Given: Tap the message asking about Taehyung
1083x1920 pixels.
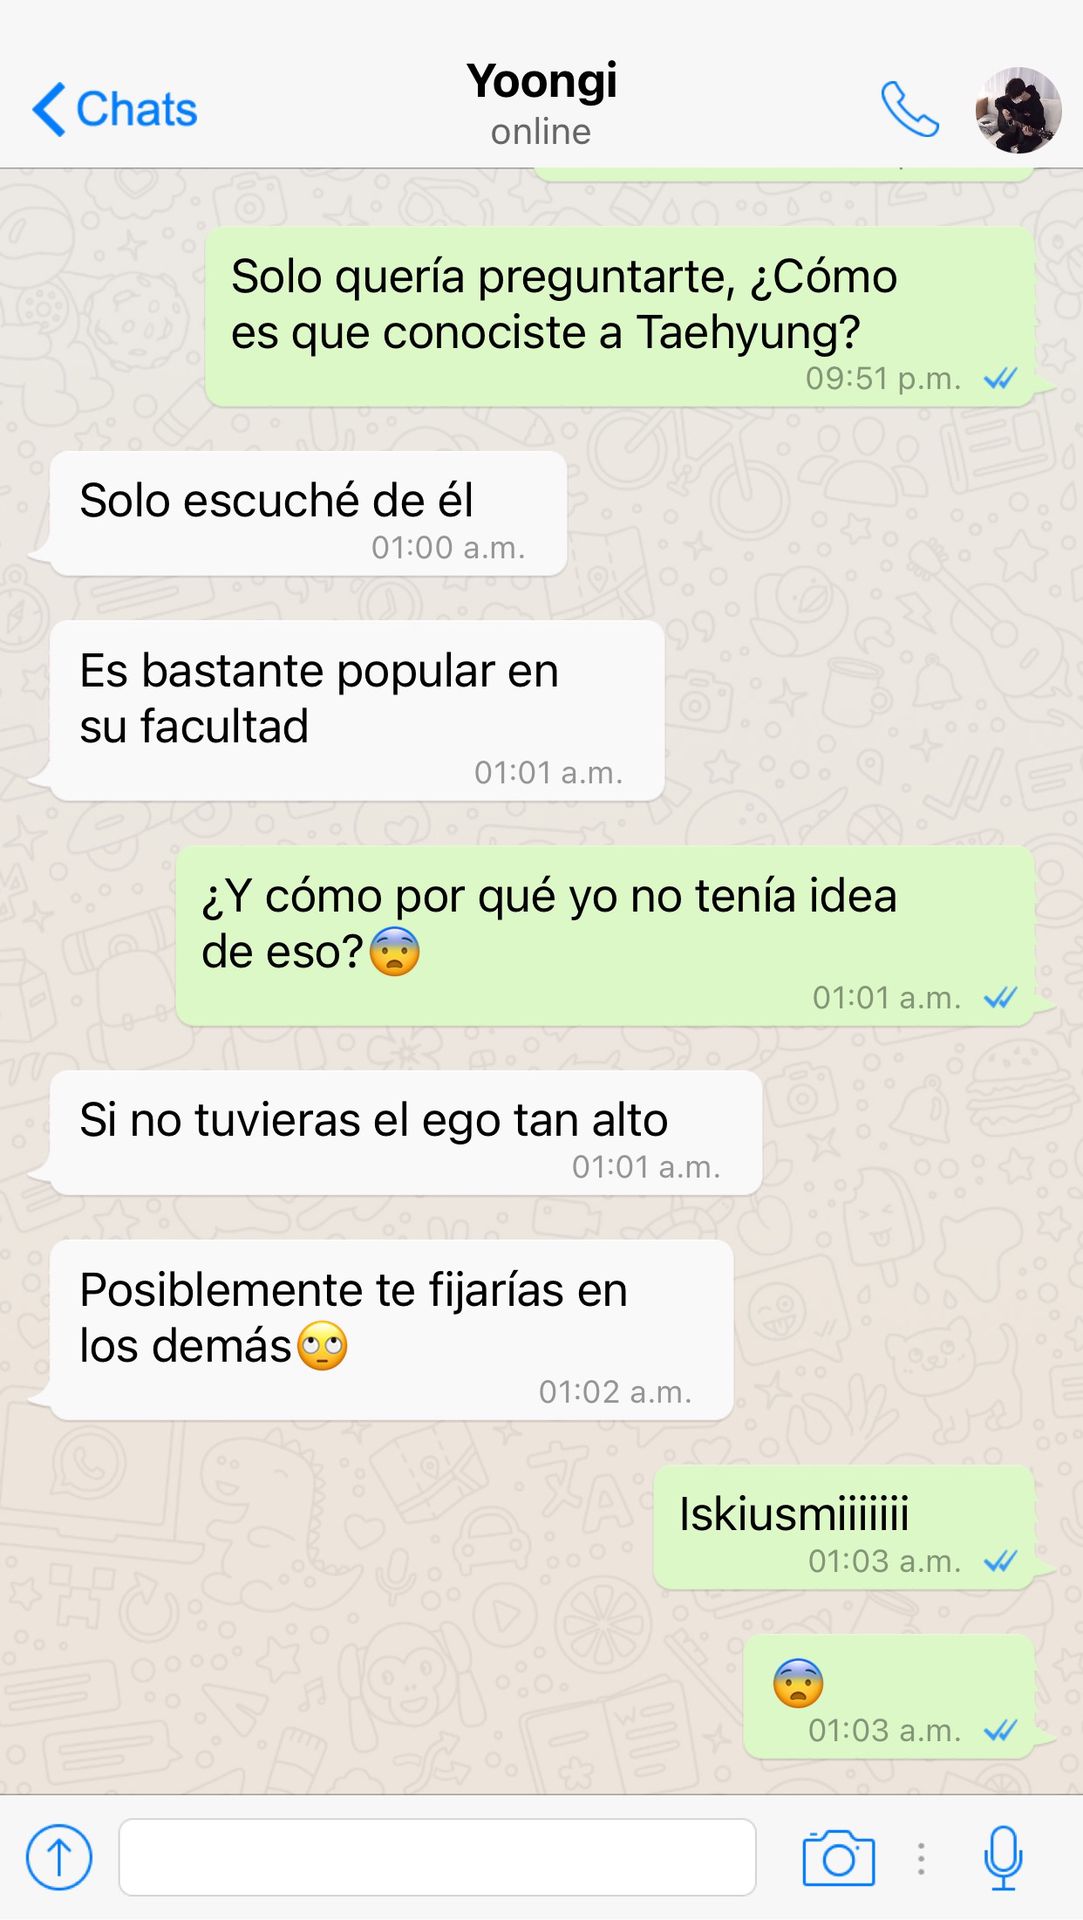Looking at the screenshot, I should (x=619, y=316).
